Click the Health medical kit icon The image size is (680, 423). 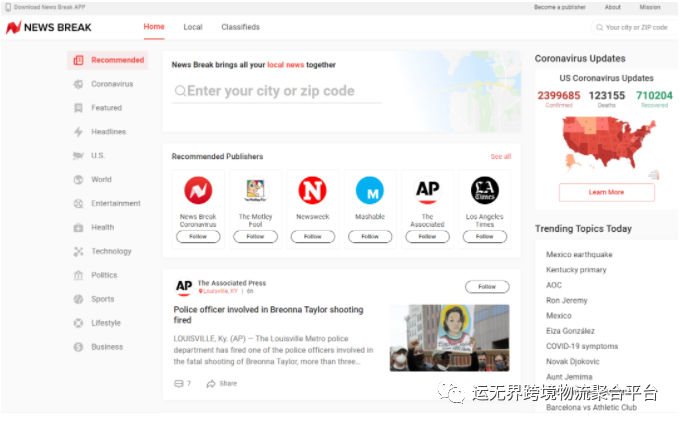[78, 227]
